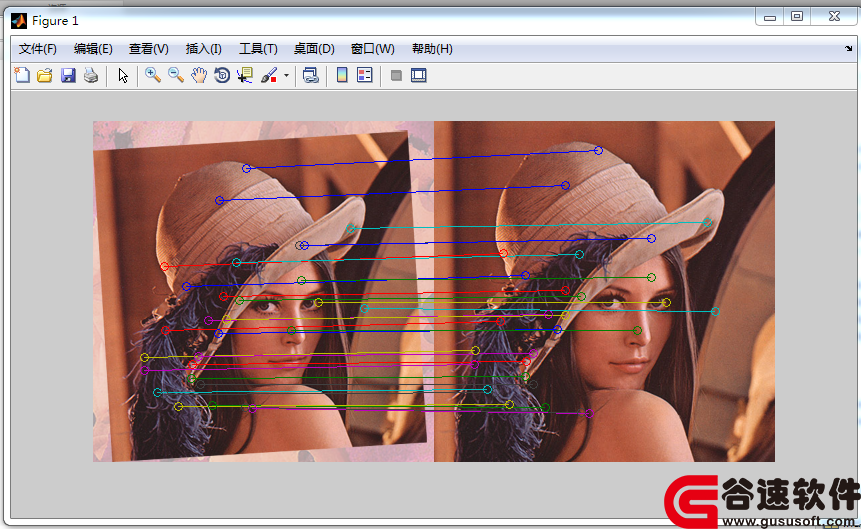Close the Figure 1 window
Image resolution: width=861 pixels, height=529 pixels.
(x=834, y=17)
